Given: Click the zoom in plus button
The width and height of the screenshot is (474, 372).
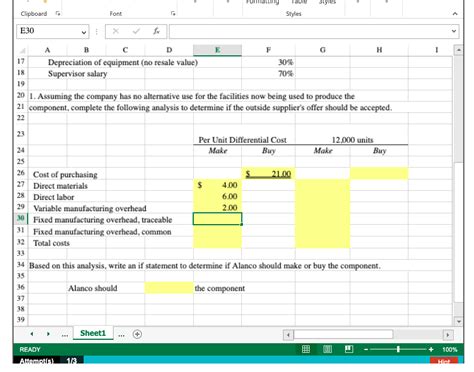Looking at the screenshot, I should click(x=431, y=349).
